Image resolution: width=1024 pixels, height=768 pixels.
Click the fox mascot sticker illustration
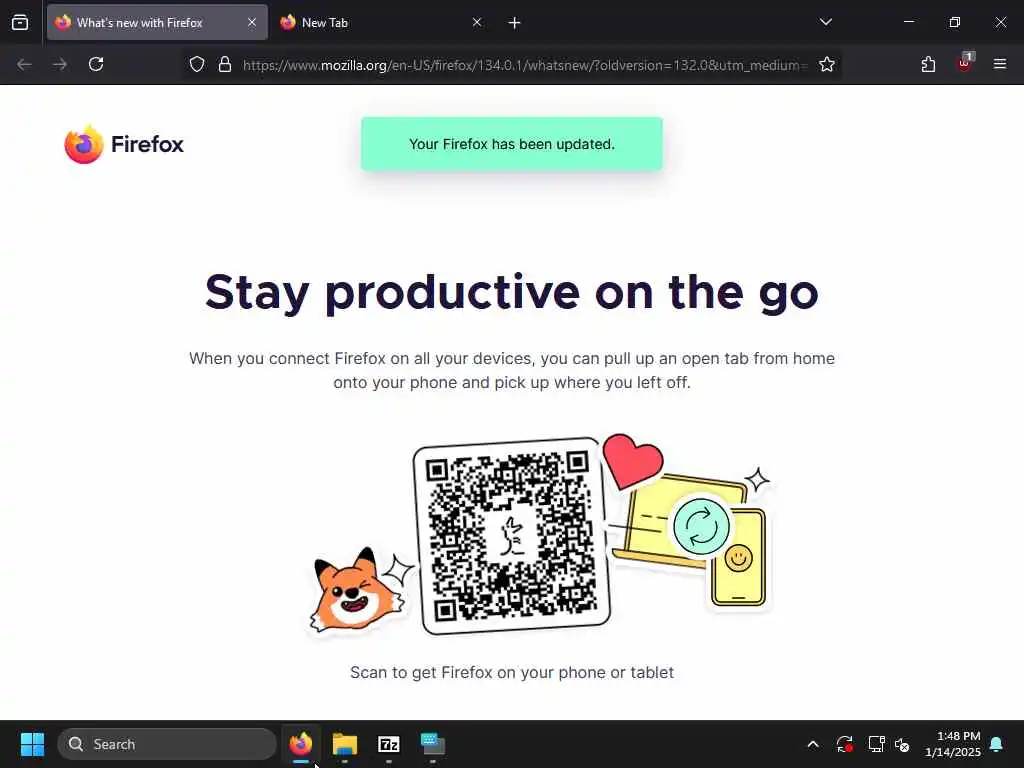click(x=358, y=590)
